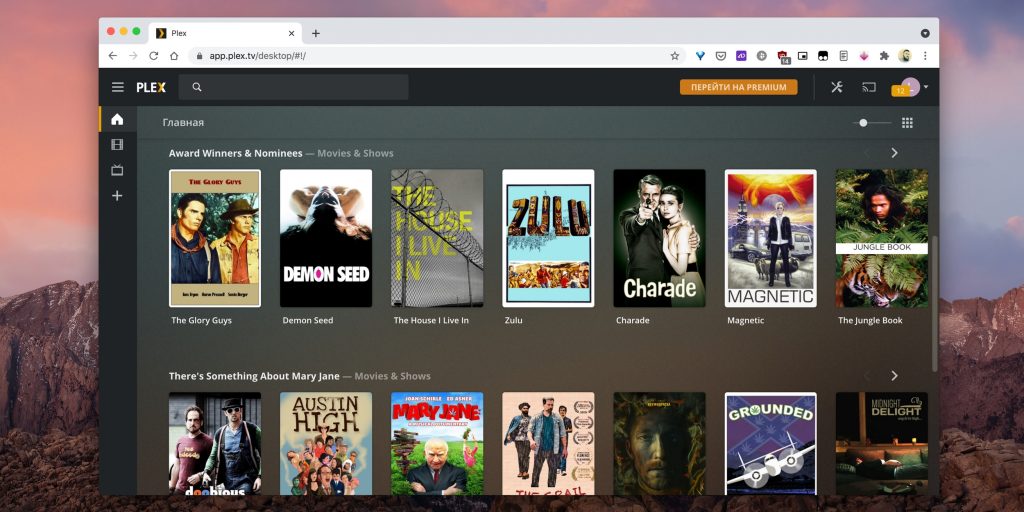Viewport: 1024px width, 512px height.
Task: Click the browser home button
Action: pyautogui.click(x=174, y=56)
